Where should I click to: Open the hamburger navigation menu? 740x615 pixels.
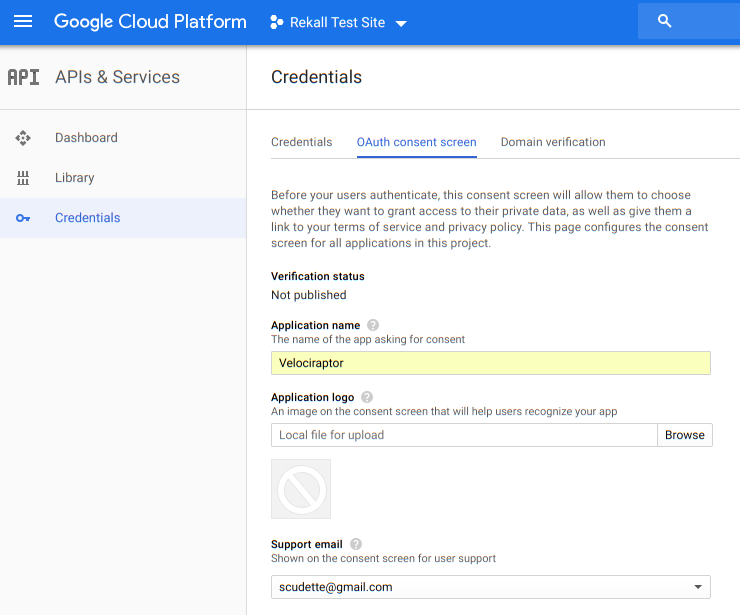22,22
